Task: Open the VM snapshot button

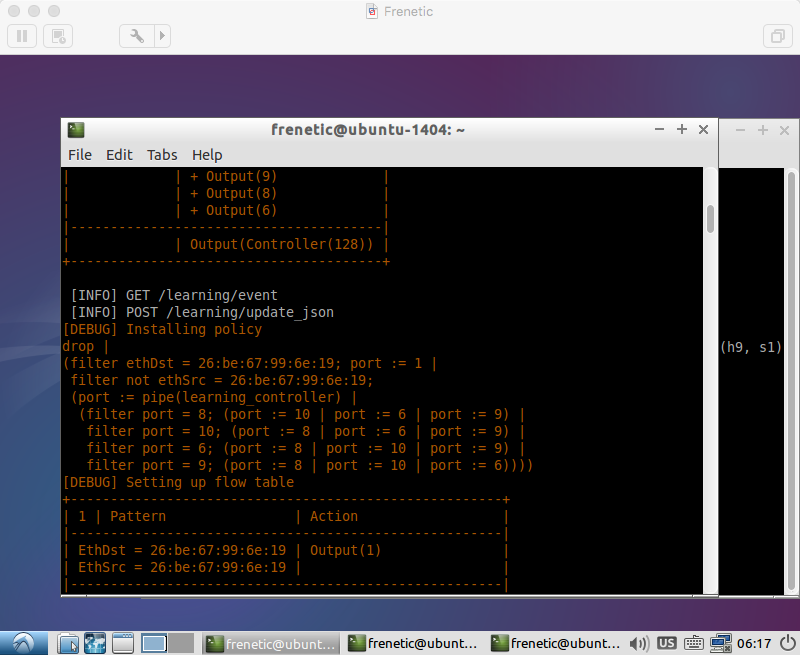Action: point(58,36)
